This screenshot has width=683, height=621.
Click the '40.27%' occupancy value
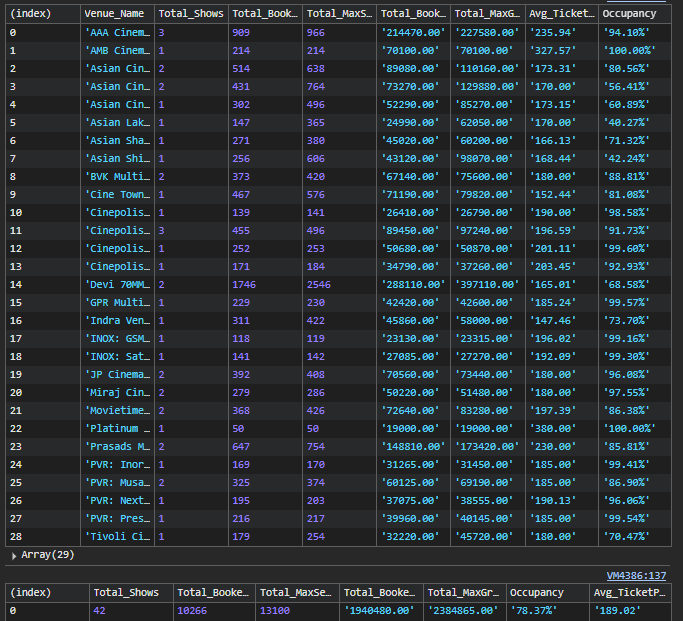click(626, 122)
